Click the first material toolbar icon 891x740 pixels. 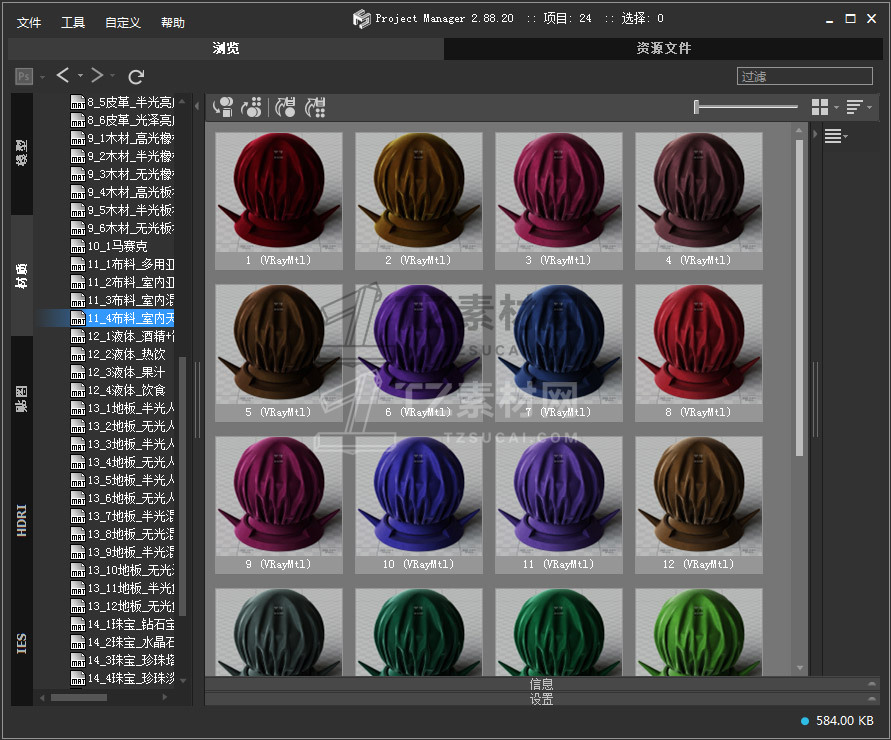pyautogui.click(x=223, y=107)
